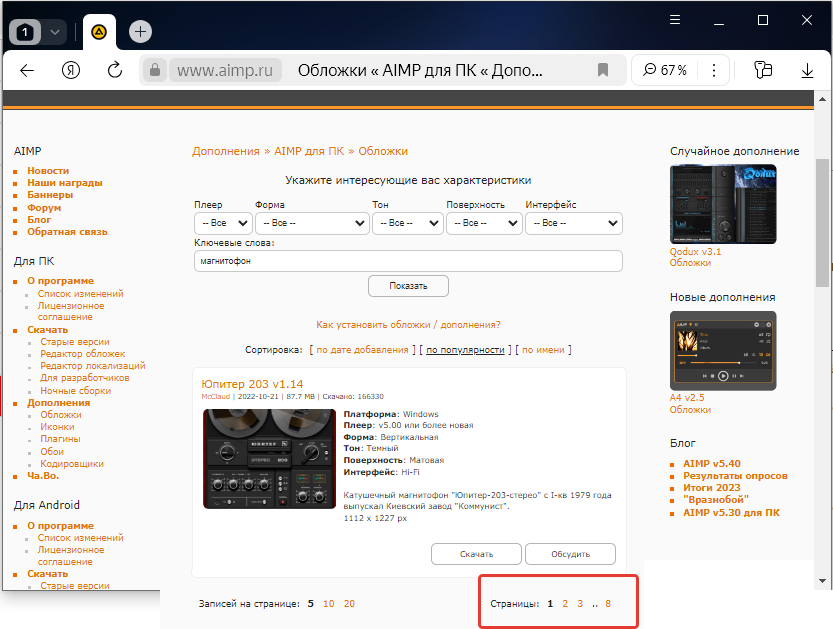Viewport: 833px width, 629px height.
Task: Open the three-dot page options menu
Action: pos(714,70)
